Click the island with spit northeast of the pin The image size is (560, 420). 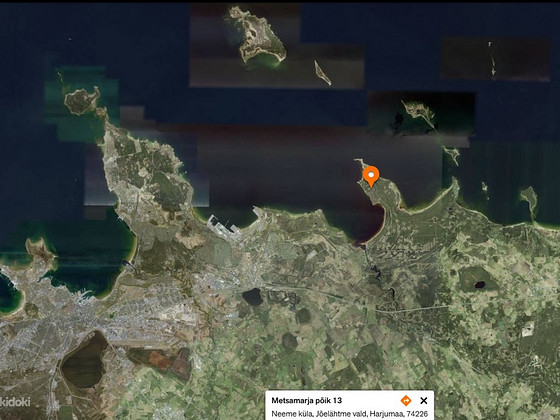(x=419, y=114)
